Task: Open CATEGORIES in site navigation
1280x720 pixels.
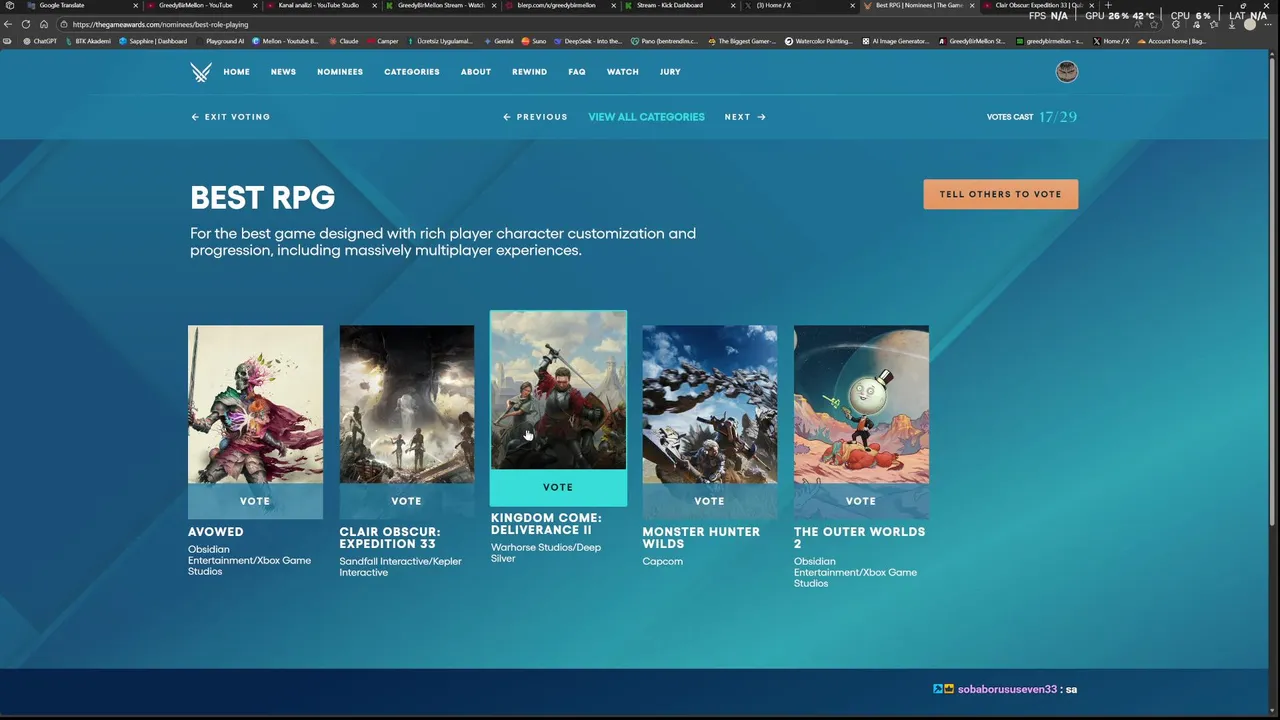Action: click(x=412, y=72)
